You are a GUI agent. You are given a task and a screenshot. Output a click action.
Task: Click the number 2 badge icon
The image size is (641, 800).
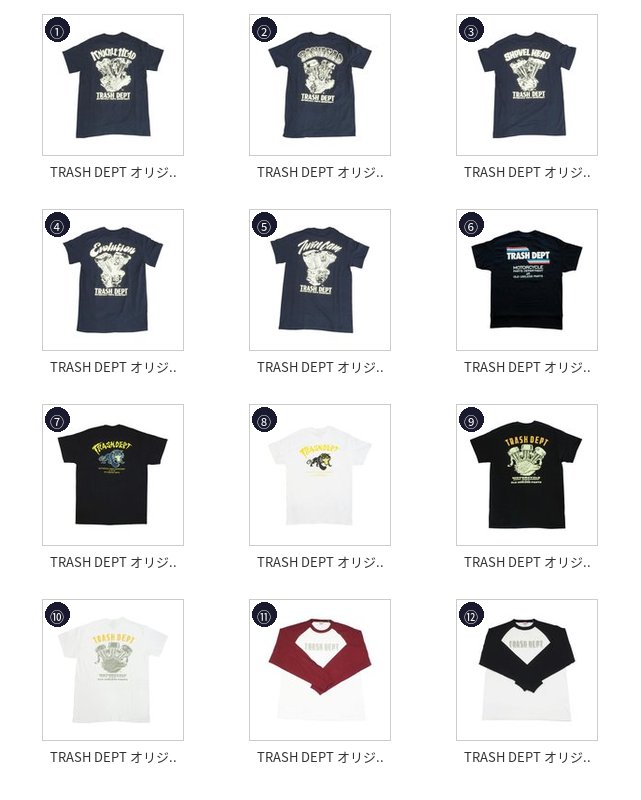264,30
